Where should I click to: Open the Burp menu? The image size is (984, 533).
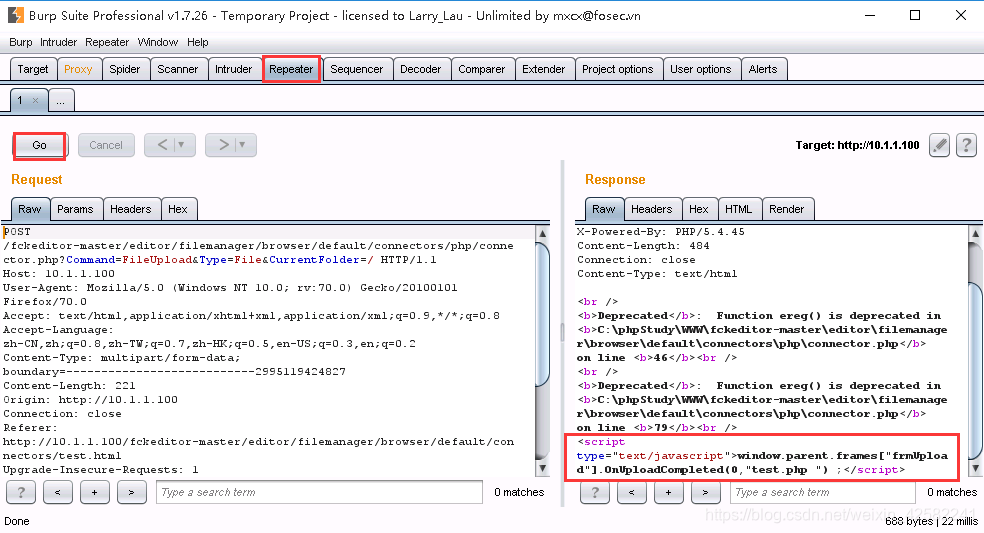21,42
